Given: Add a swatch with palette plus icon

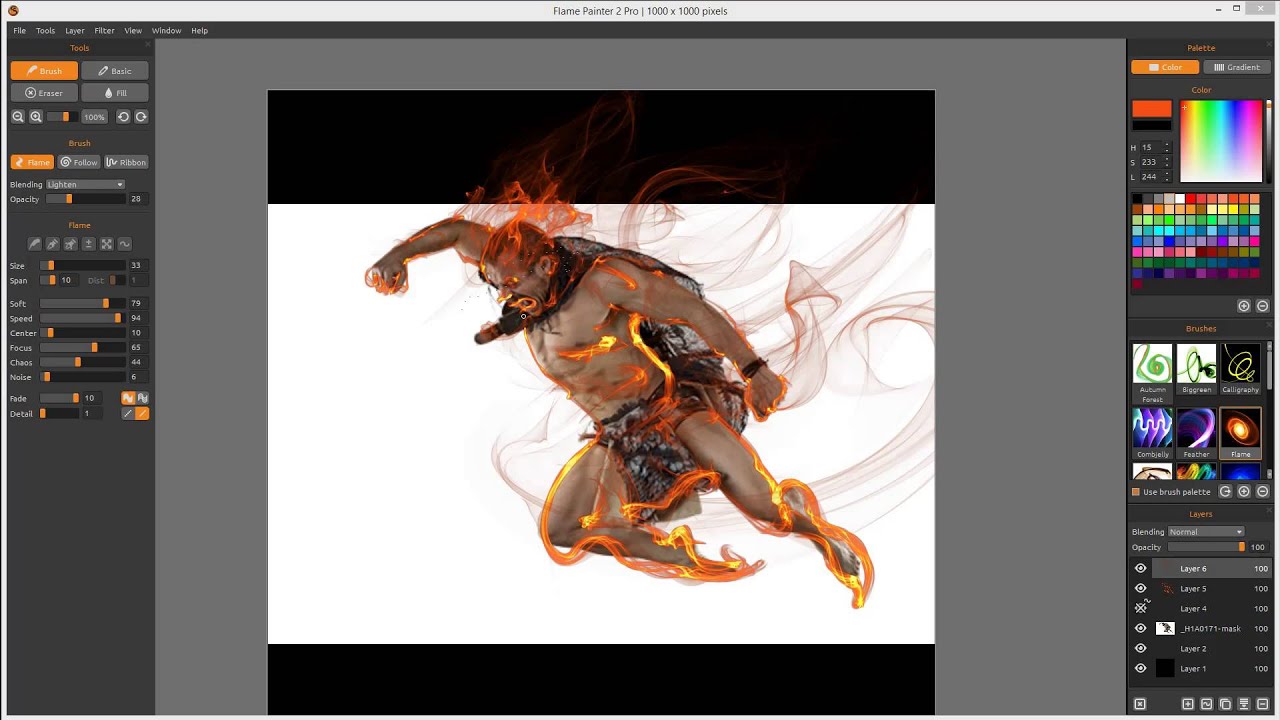Looking at the screenshot, I should 1244,306.
